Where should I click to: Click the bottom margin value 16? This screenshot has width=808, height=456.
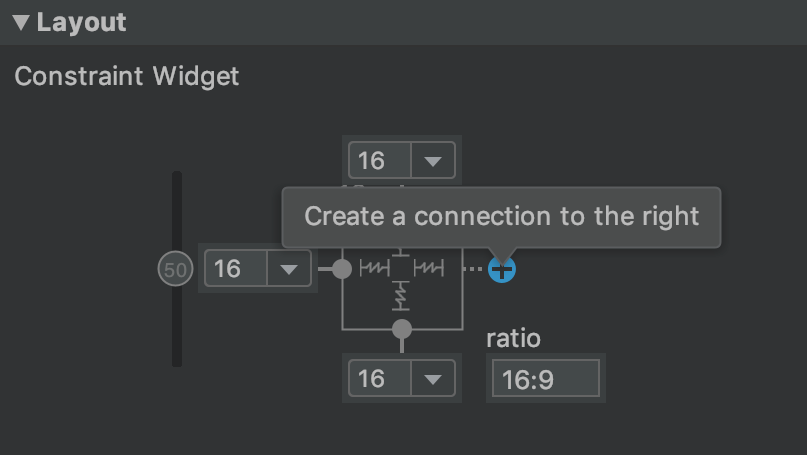pyautogui.click(x=372, y=379)
